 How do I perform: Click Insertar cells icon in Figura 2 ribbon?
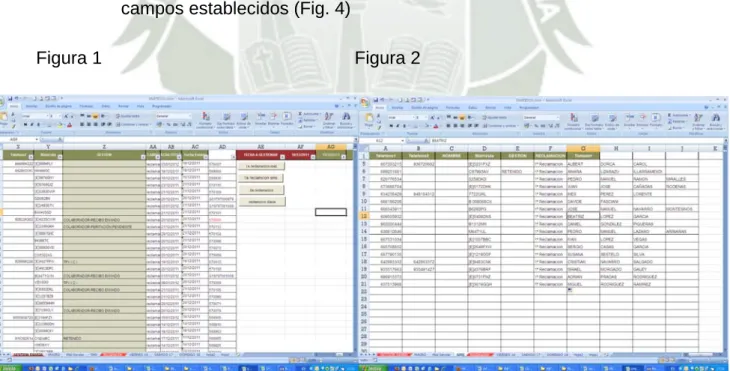(x=629, y=120)
